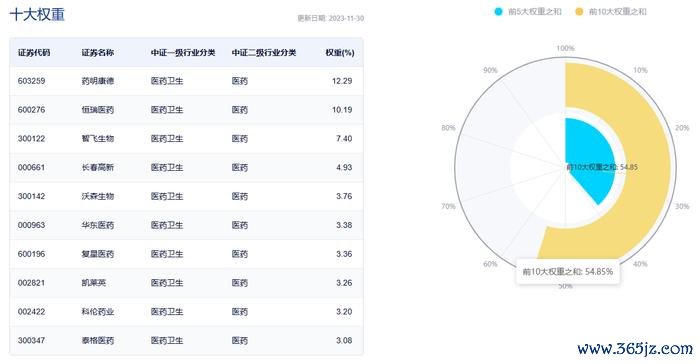Click the 90% label on the chart
This screenshot has width=700, height=364.
coord(490,70)
